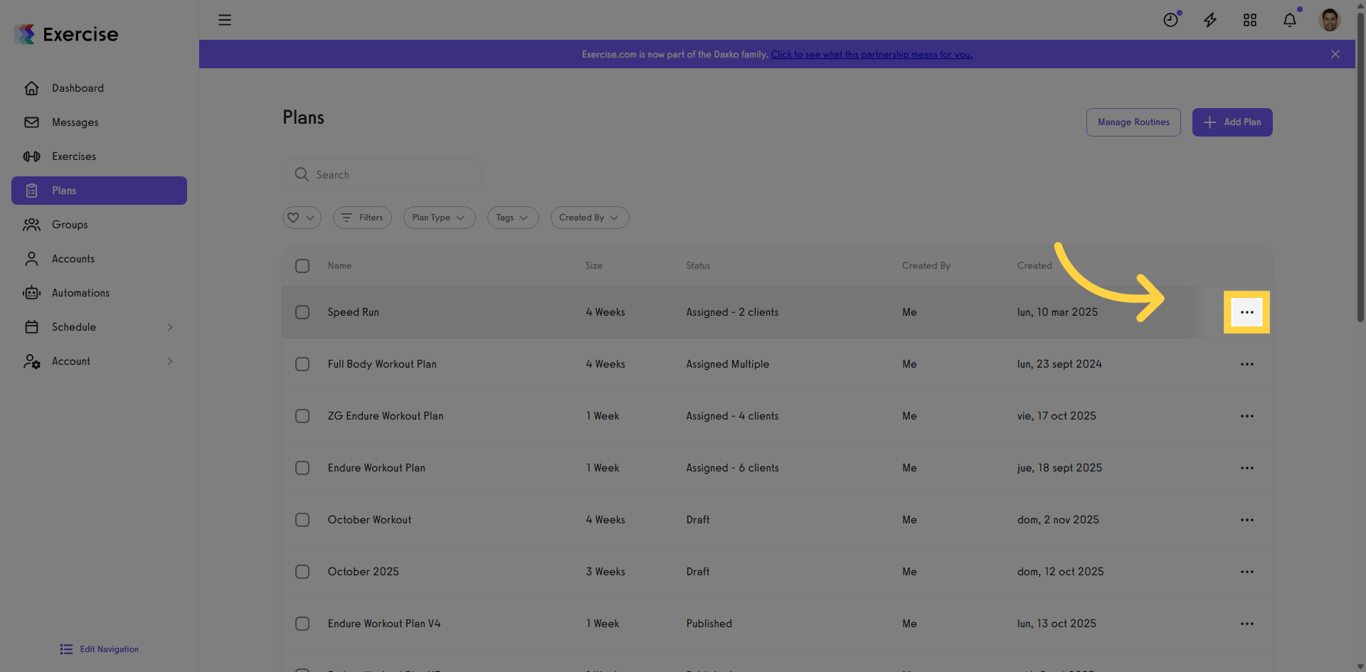Open the Groups section
1366x672 pixels.
[67, 224]
